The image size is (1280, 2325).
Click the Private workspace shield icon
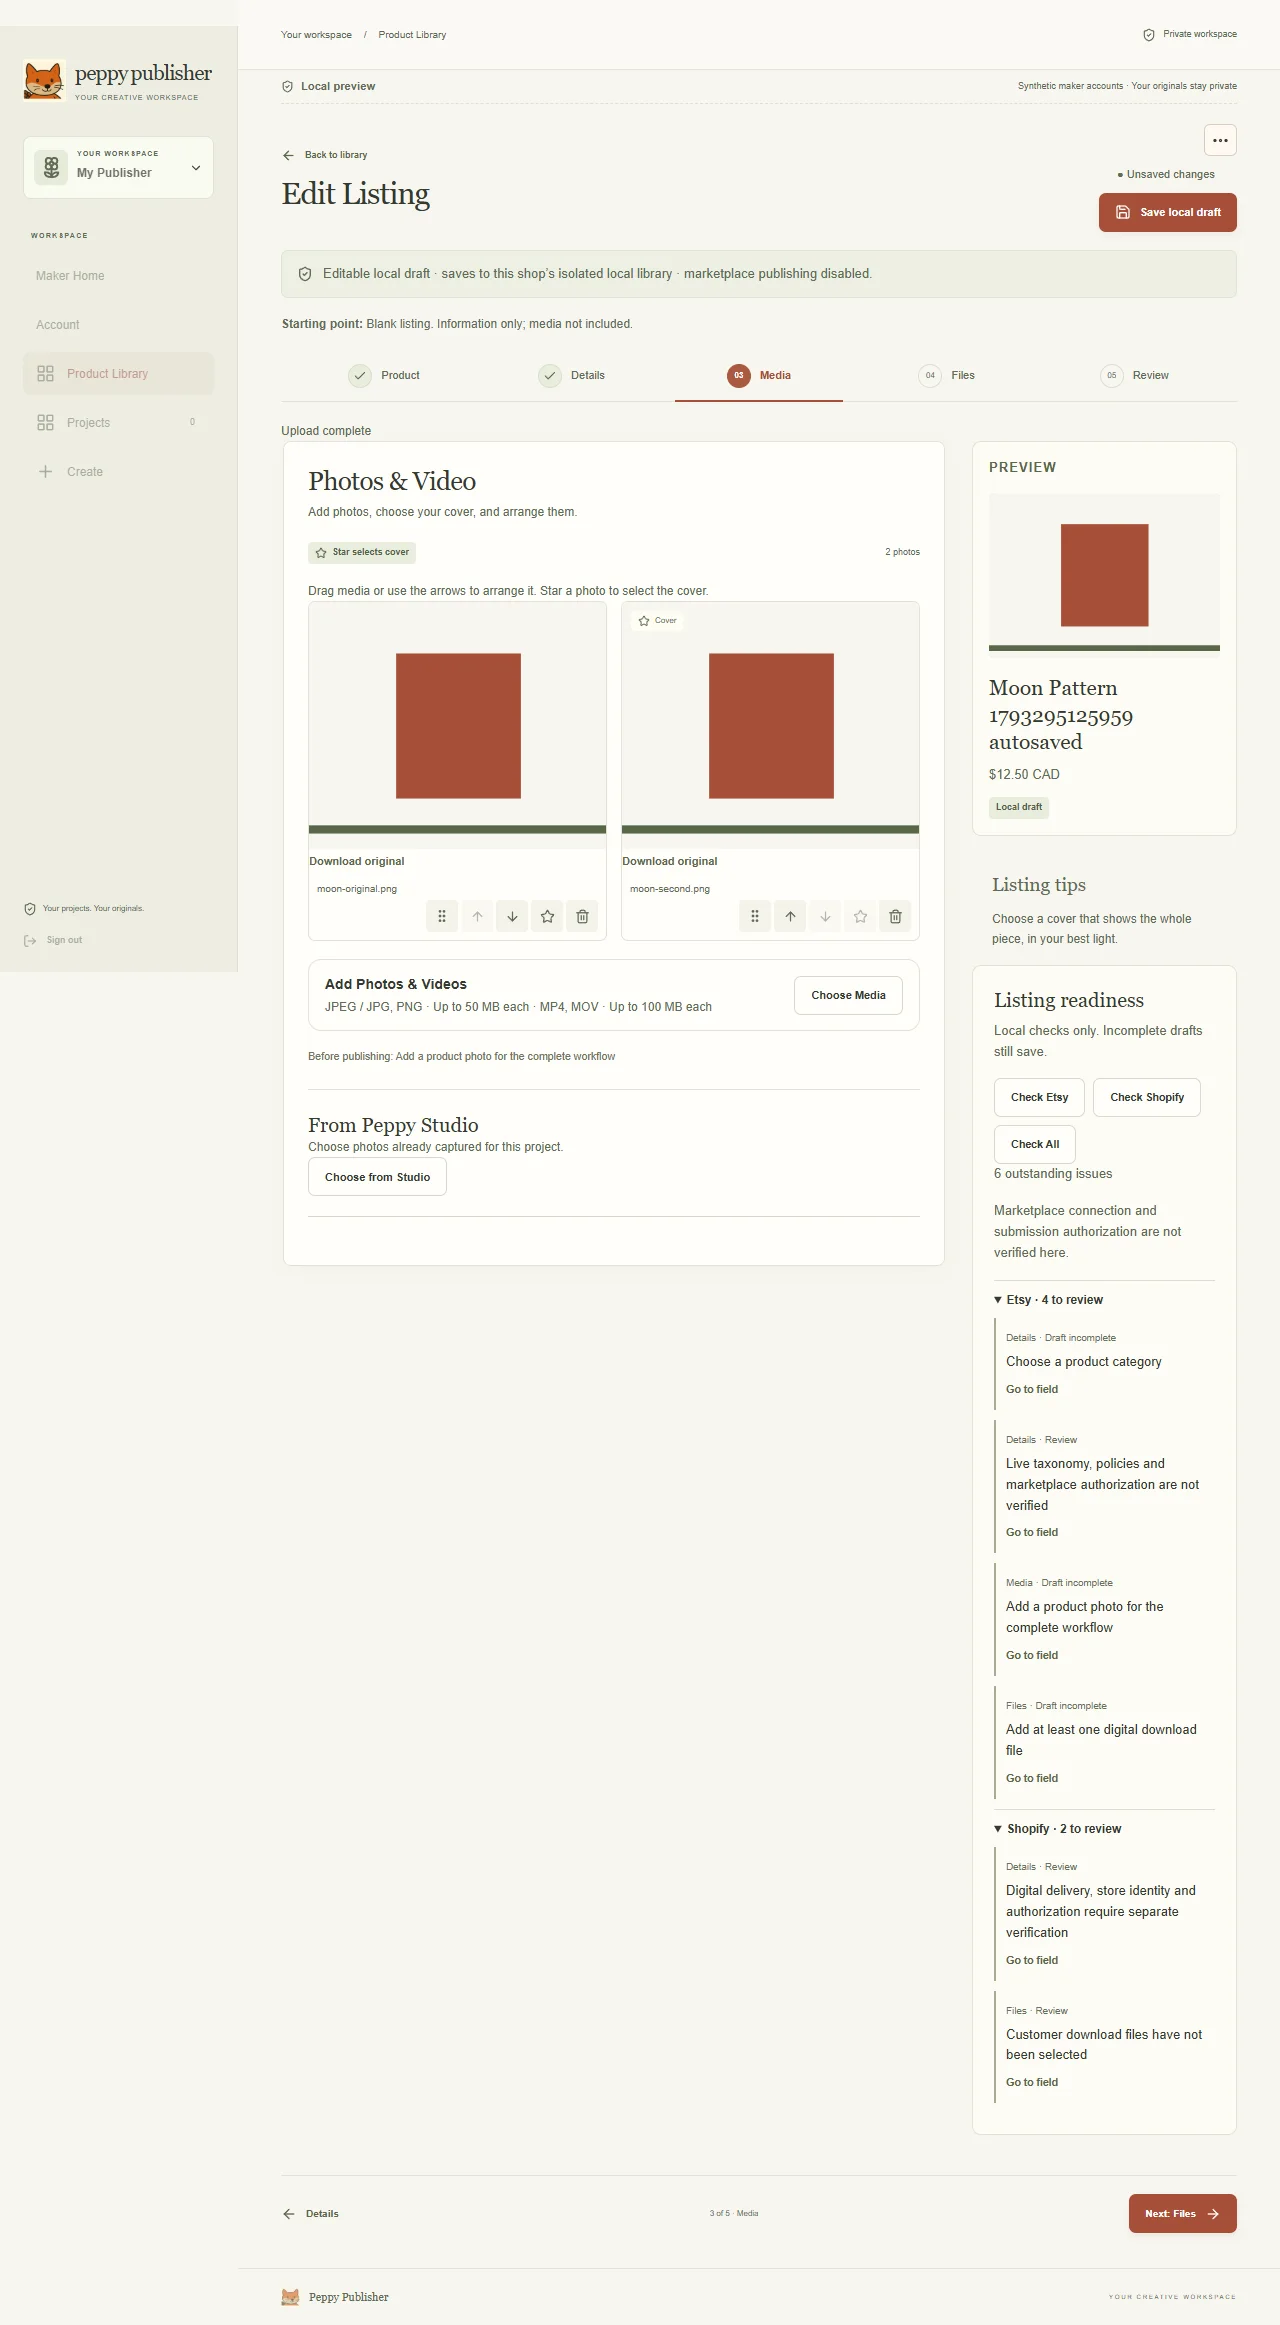1149,35
